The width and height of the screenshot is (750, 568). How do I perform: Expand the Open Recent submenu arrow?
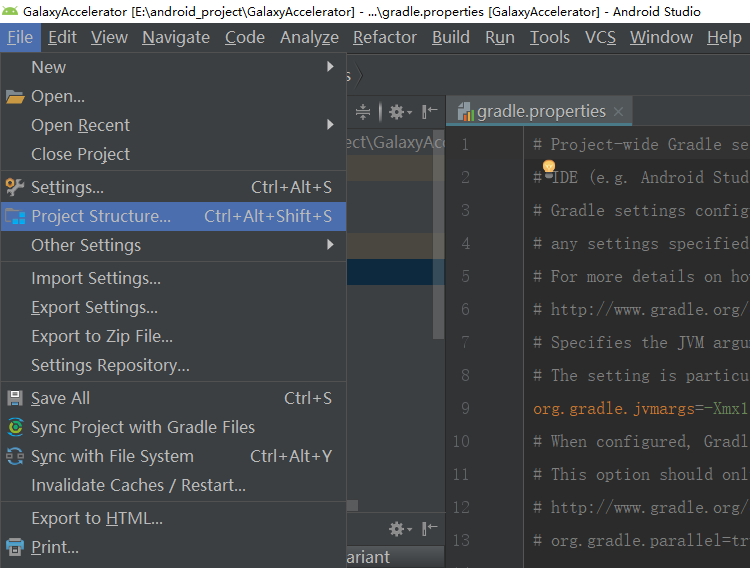click(330, 125)
